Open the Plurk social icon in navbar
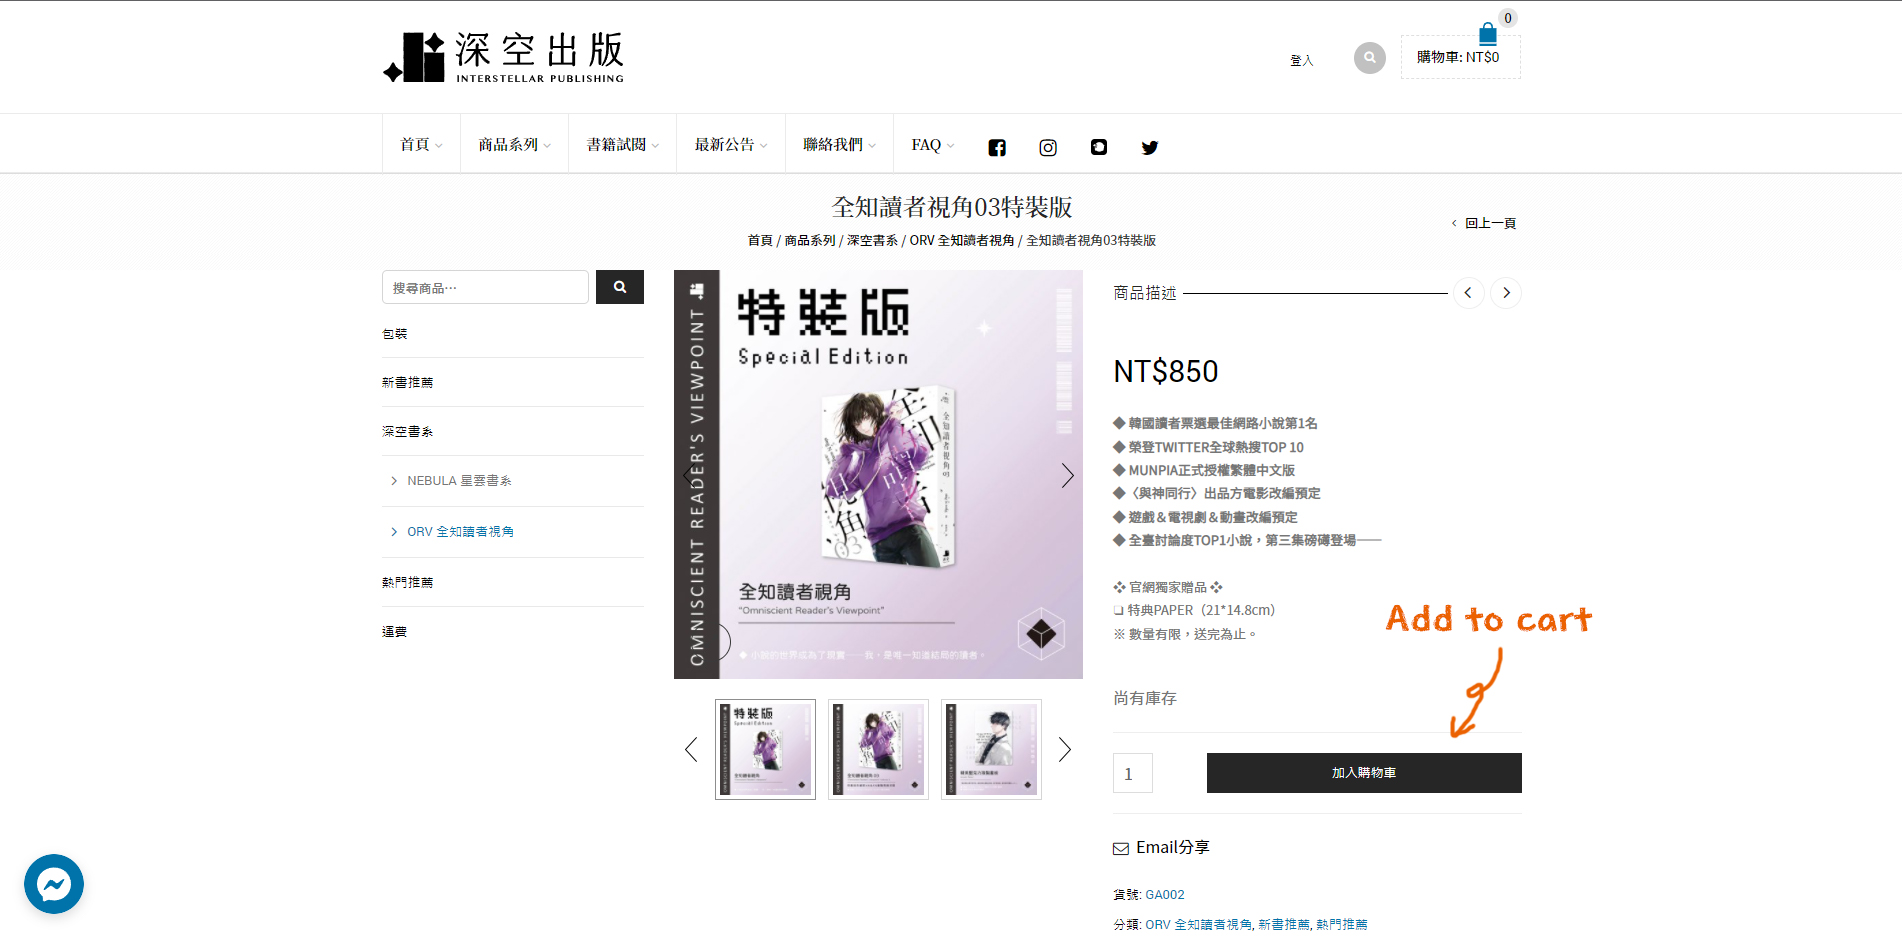 click(x=1099, y=147)
